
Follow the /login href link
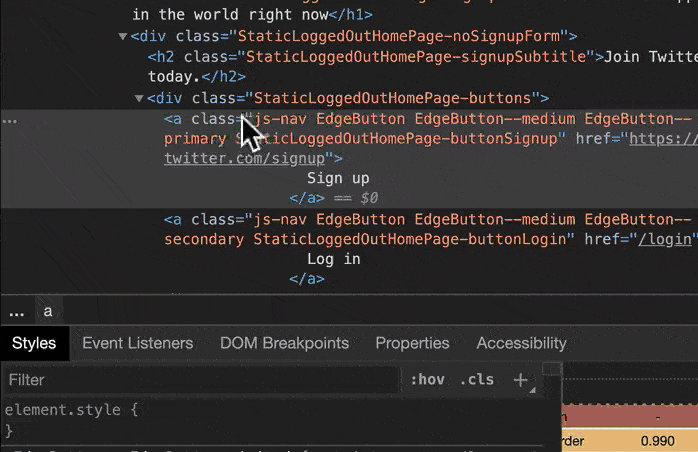click(665, 240)
